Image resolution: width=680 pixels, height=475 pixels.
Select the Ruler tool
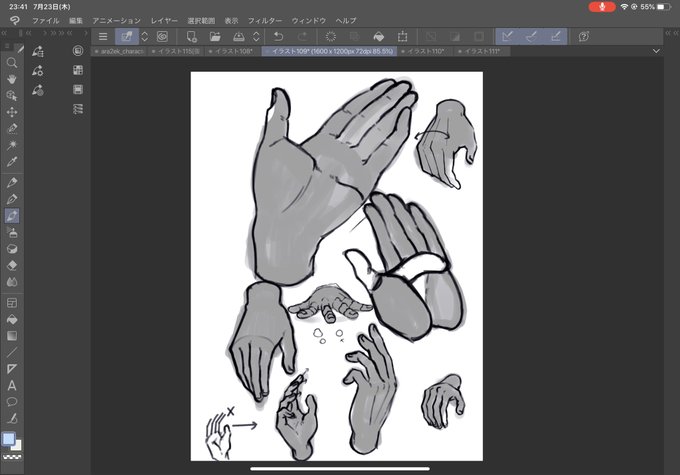(12, 369)
